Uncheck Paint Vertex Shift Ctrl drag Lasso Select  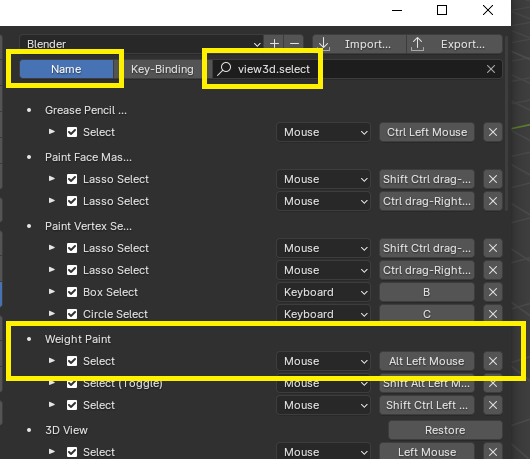72,248
